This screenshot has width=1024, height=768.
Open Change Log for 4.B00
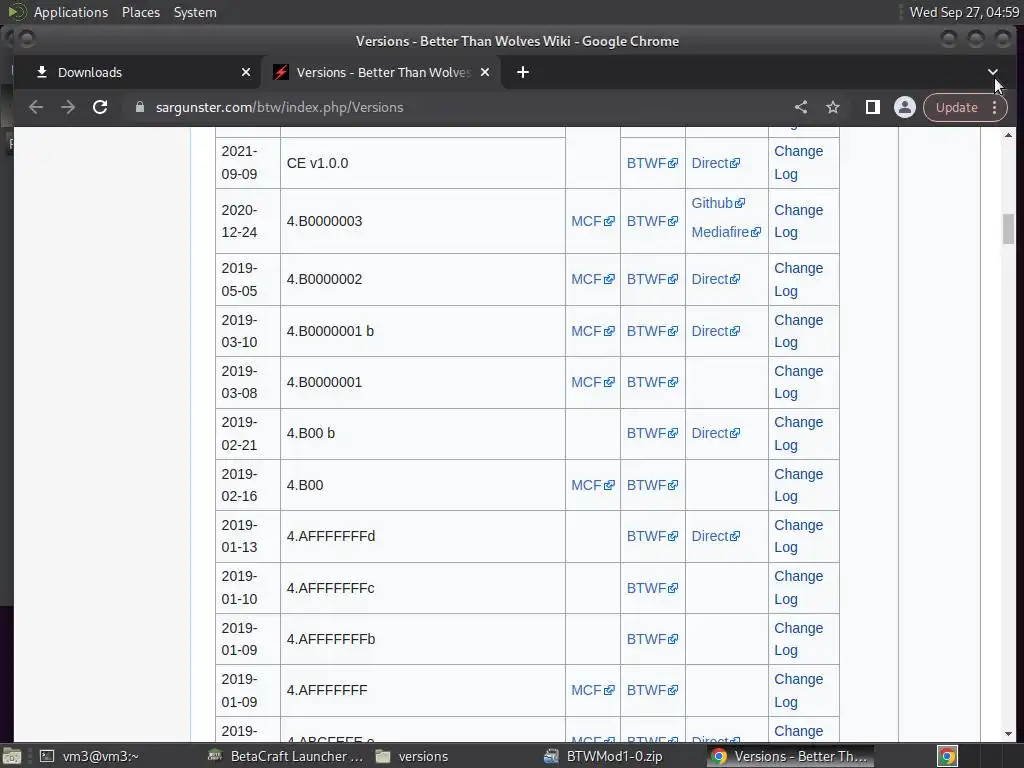coord(798,485)
